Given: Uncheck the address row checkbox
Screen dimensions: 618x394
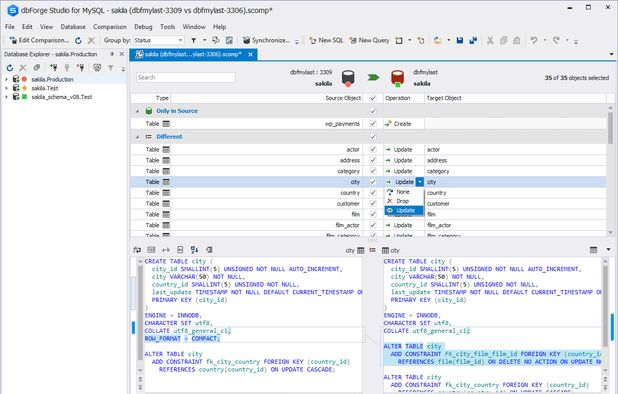Looking at the screenshot, I should click(373, 160).
